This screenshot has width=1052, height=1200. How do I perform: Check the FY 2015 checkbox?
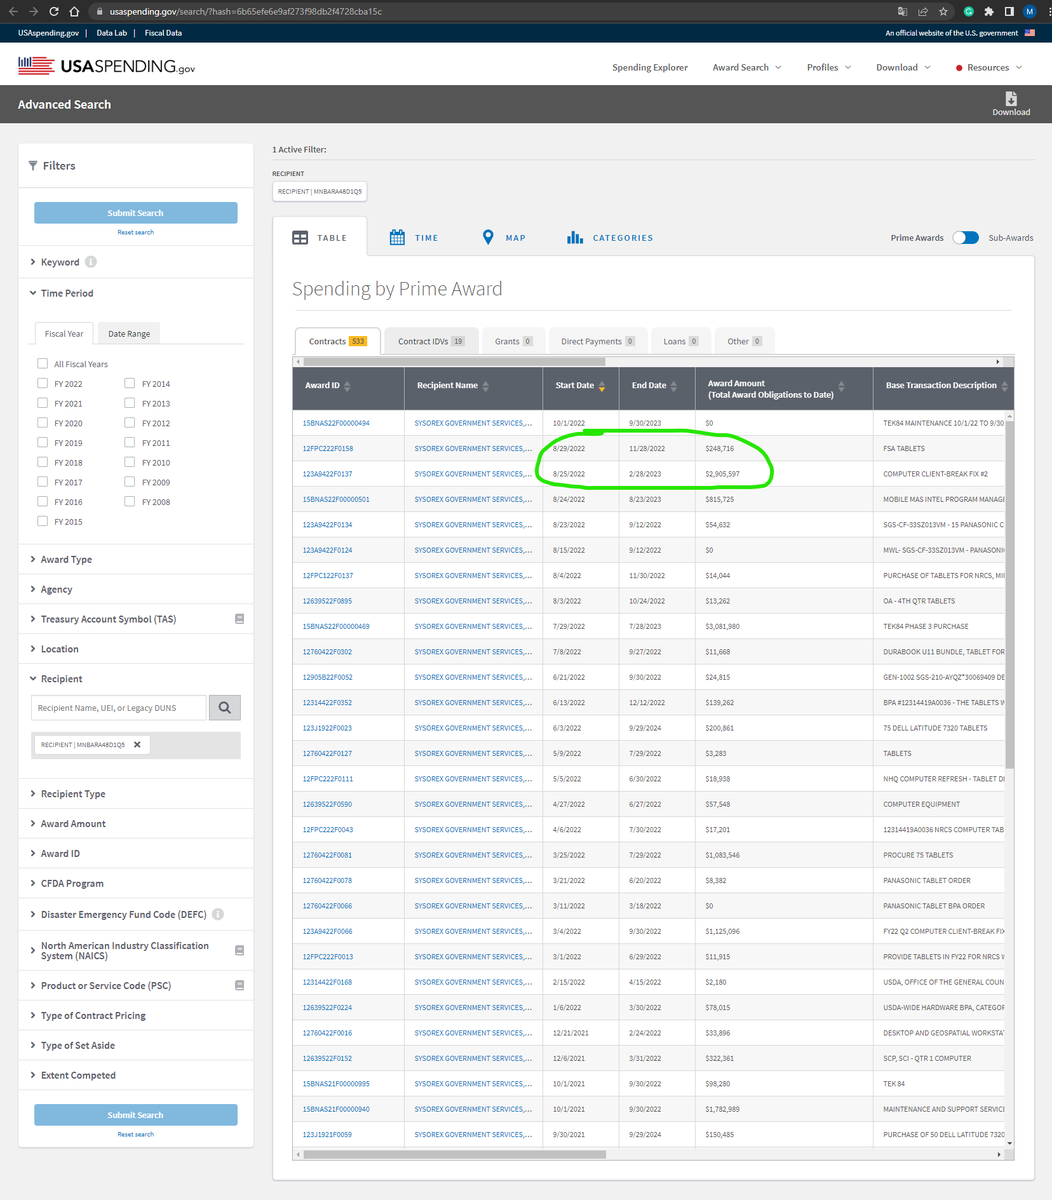click(x=42, y=521)
